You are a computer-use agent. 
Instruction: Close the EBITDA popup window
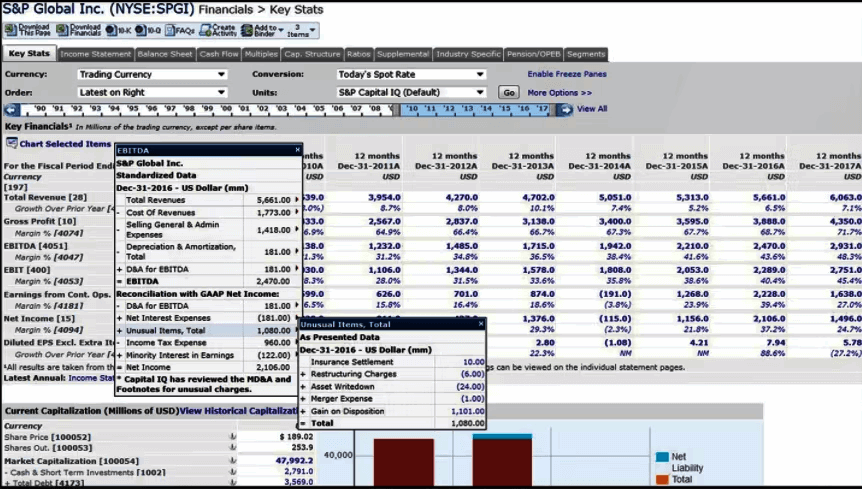coord(297,149)
